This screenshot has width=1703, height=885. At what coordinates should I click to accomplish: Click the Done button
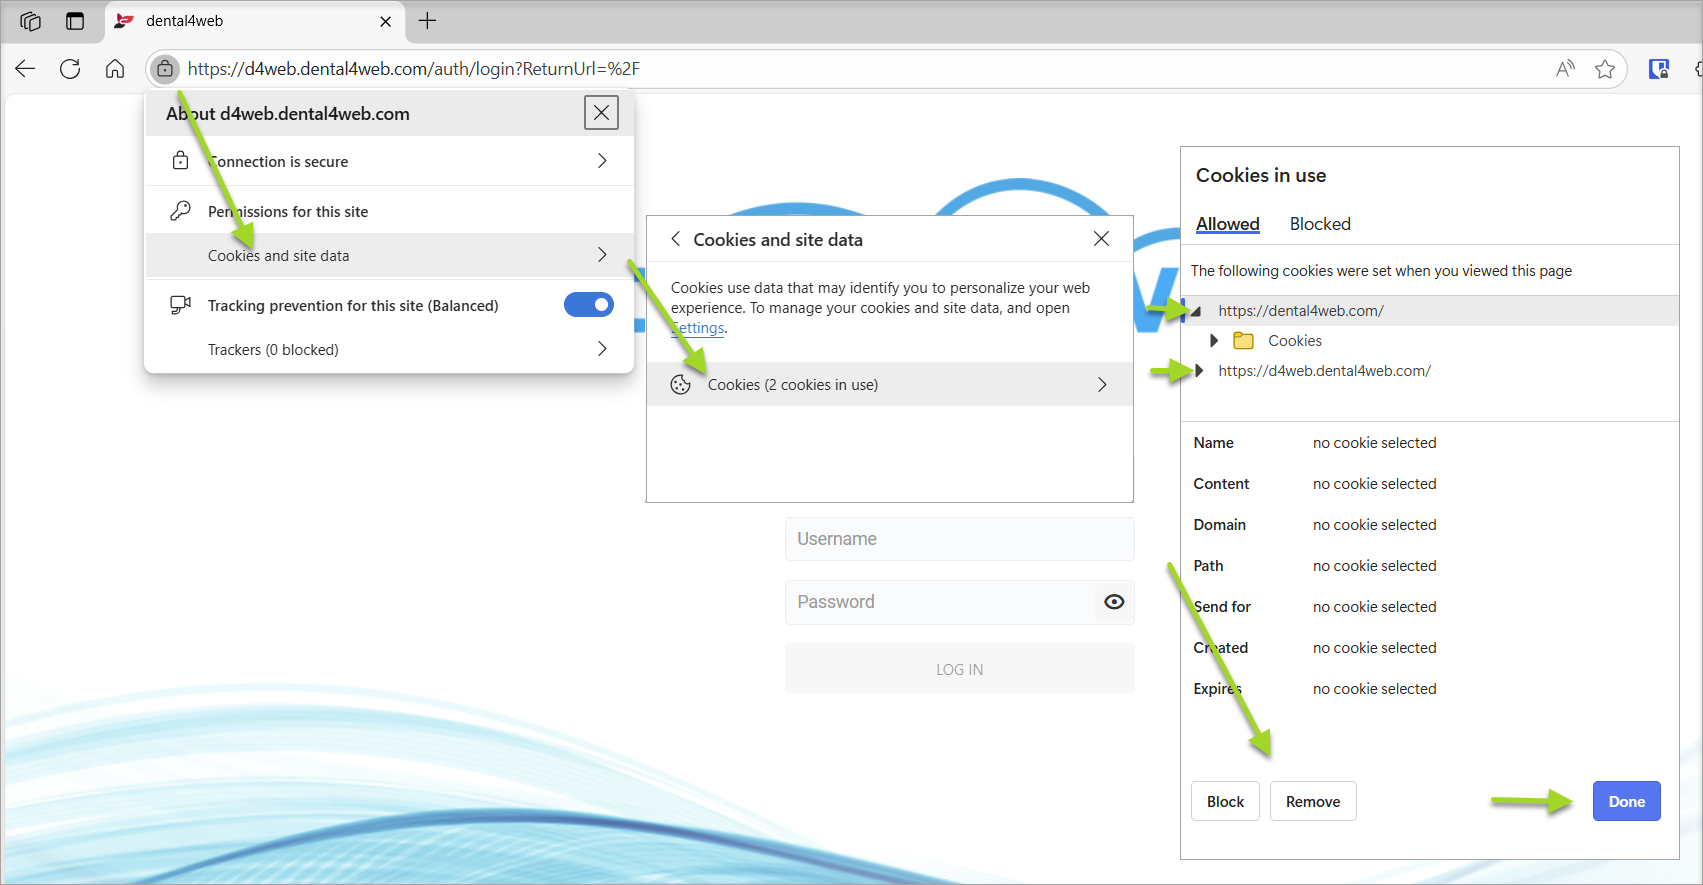tap(1626, 801)
